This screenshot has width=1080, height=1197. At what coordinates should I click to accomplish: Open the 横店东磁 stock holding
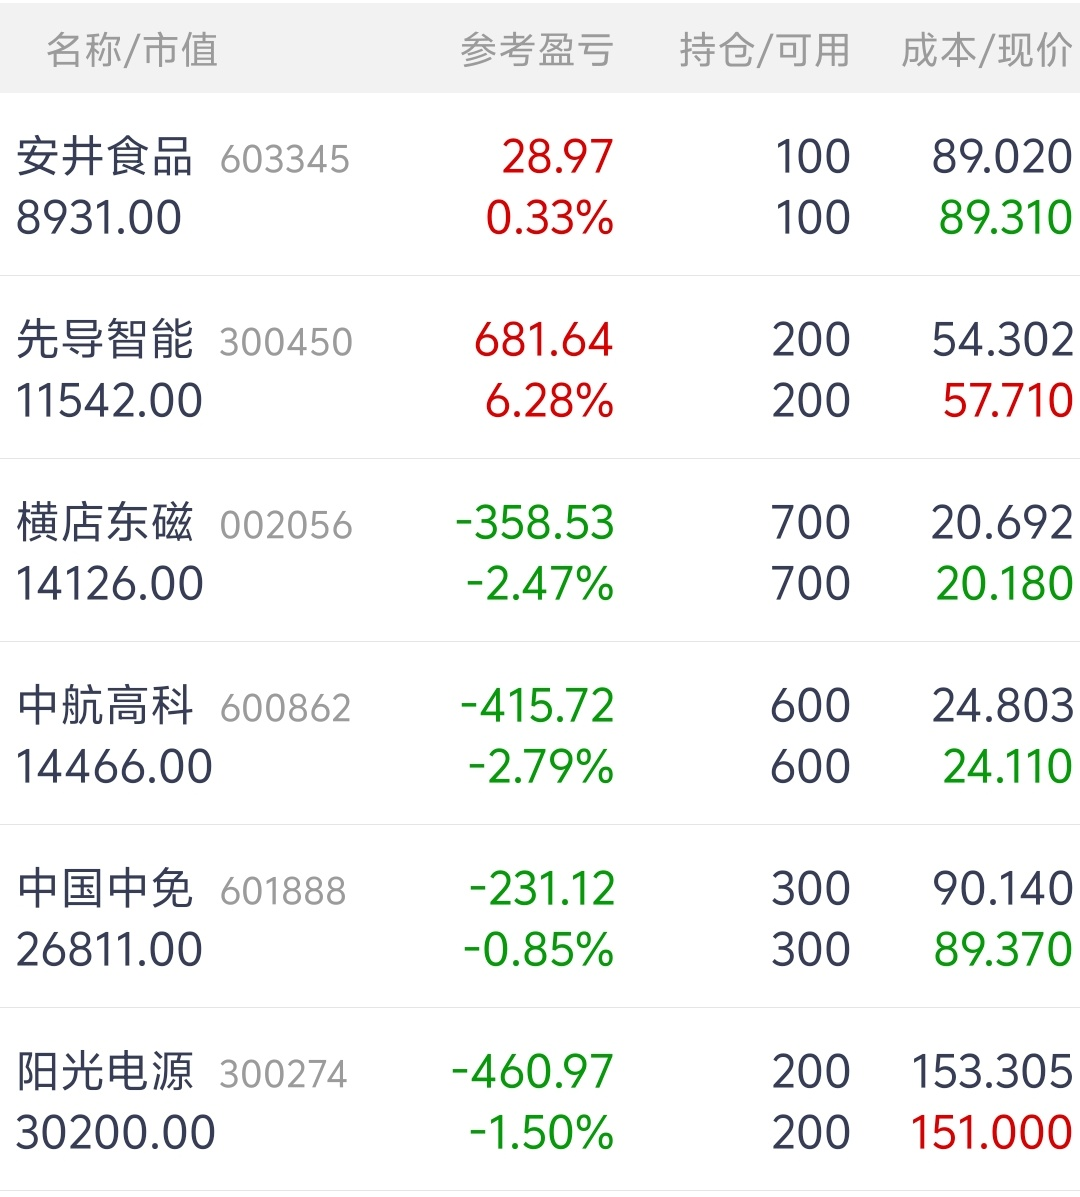click(105, 523)
